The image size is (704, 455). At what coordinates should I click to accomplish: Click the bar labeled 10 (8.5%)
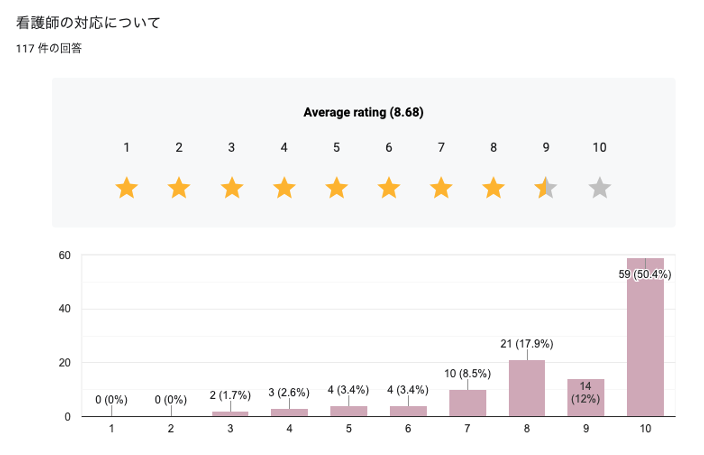[x=467, y=403]
